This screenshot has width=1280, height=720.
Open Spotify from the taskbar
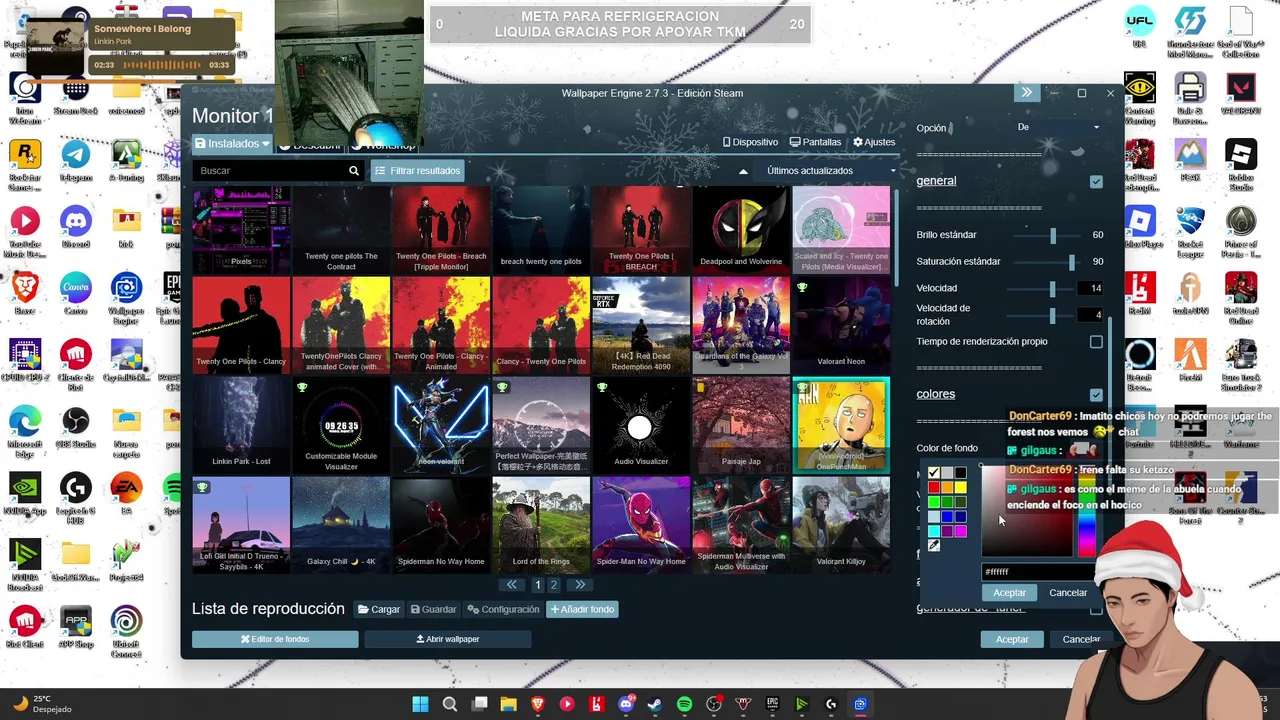click(x=684, y=704)
